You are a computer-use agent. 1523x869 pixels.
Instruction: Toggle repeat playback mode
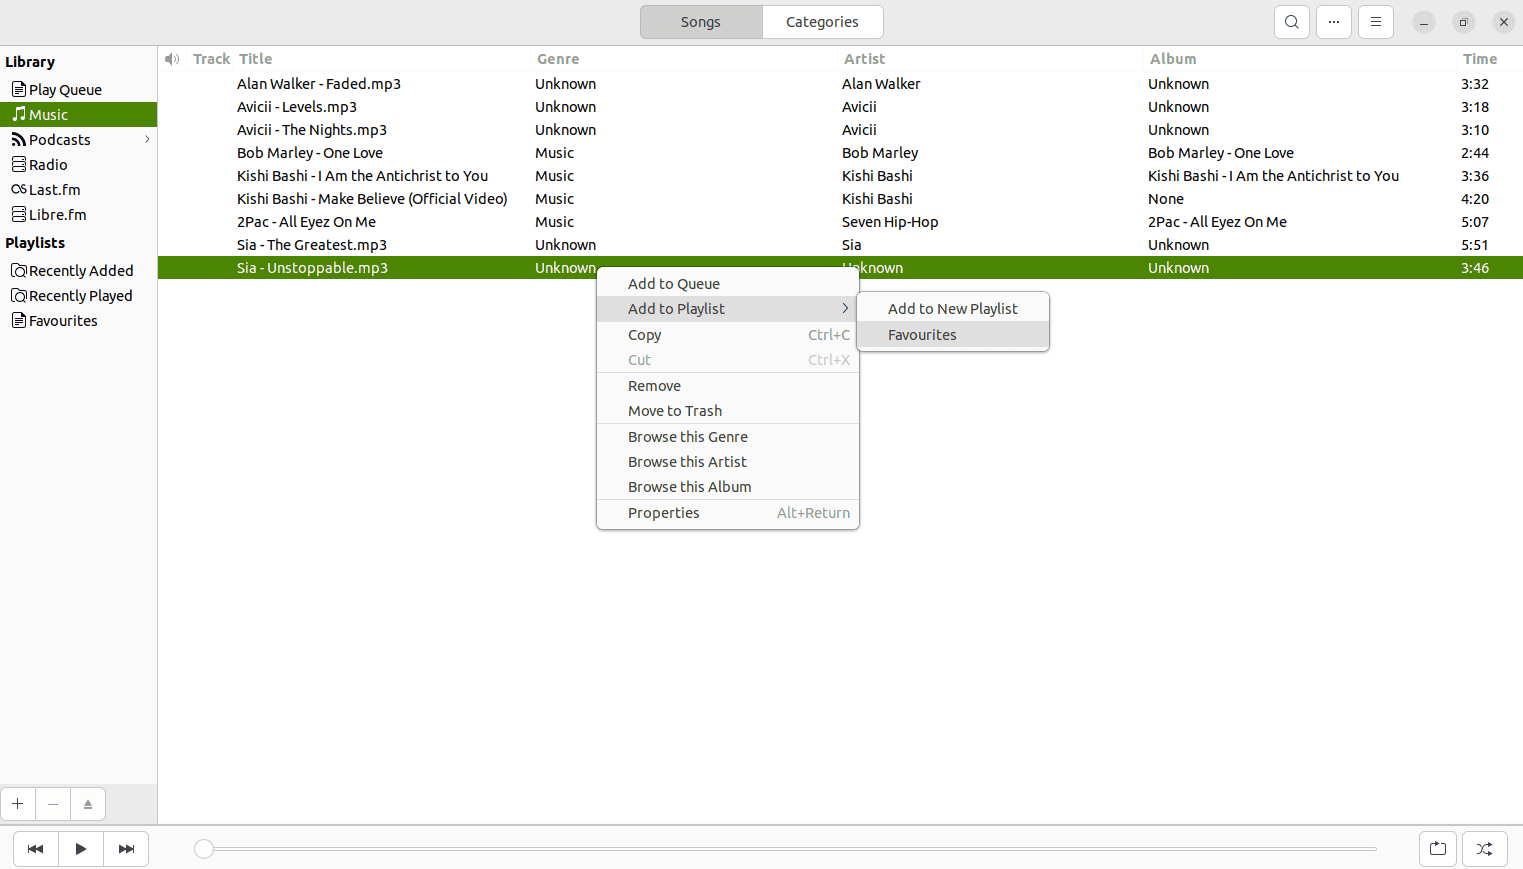(1437, 848)
